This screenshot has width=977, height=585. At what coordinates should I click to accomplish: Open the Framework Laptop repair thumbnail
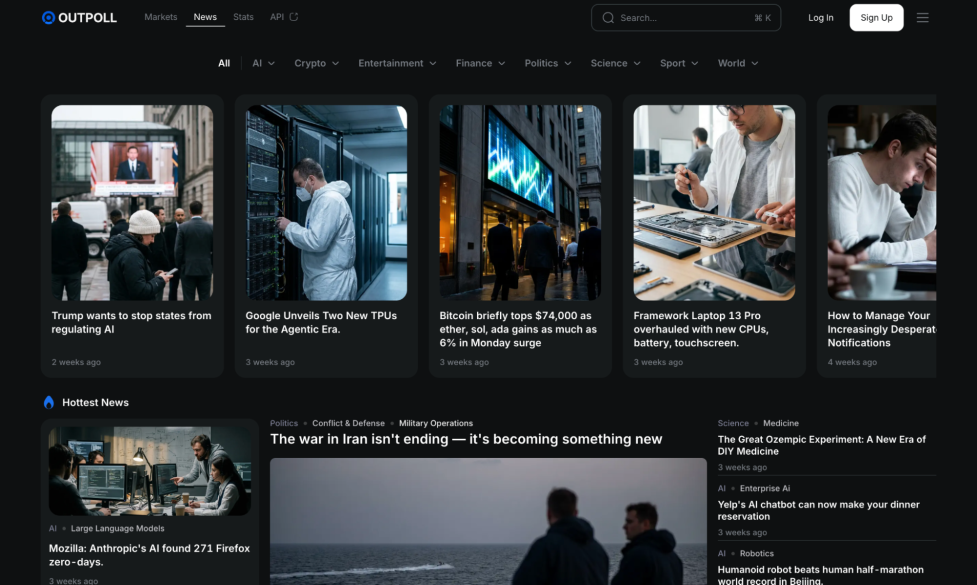[714, 202]
